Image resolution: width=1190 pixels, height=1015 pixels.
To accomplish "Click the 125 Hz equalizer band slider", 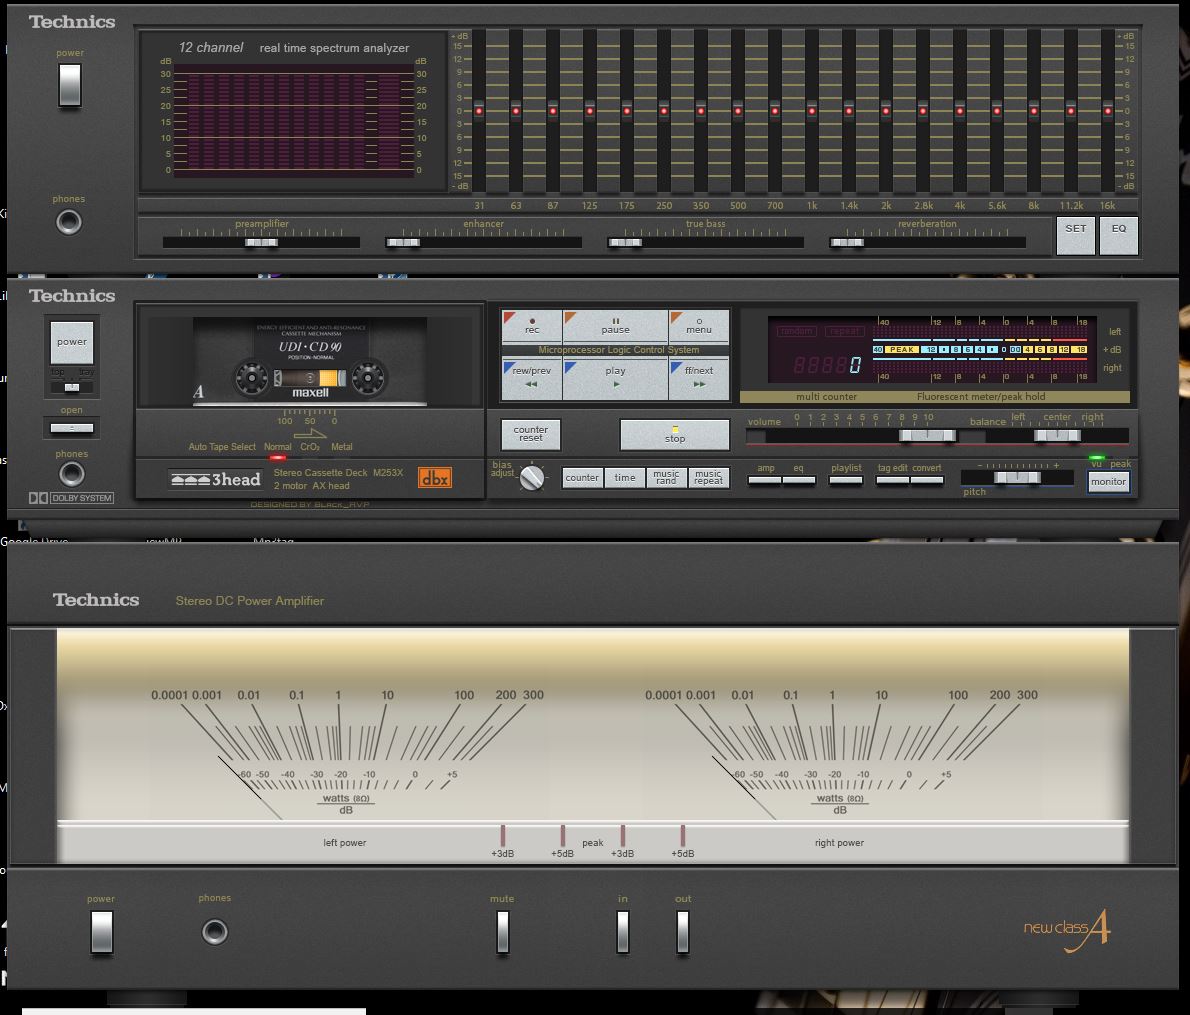I will (x=590, y=111).
